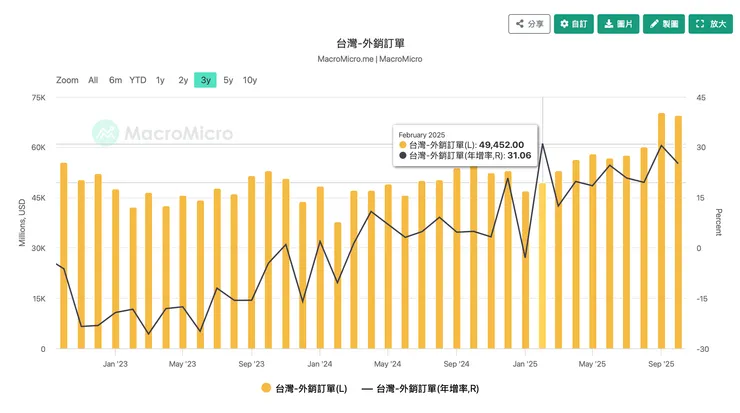Click the 75K left axis label
The height and width of the screenshot is (413, 740).
[39, 98]
